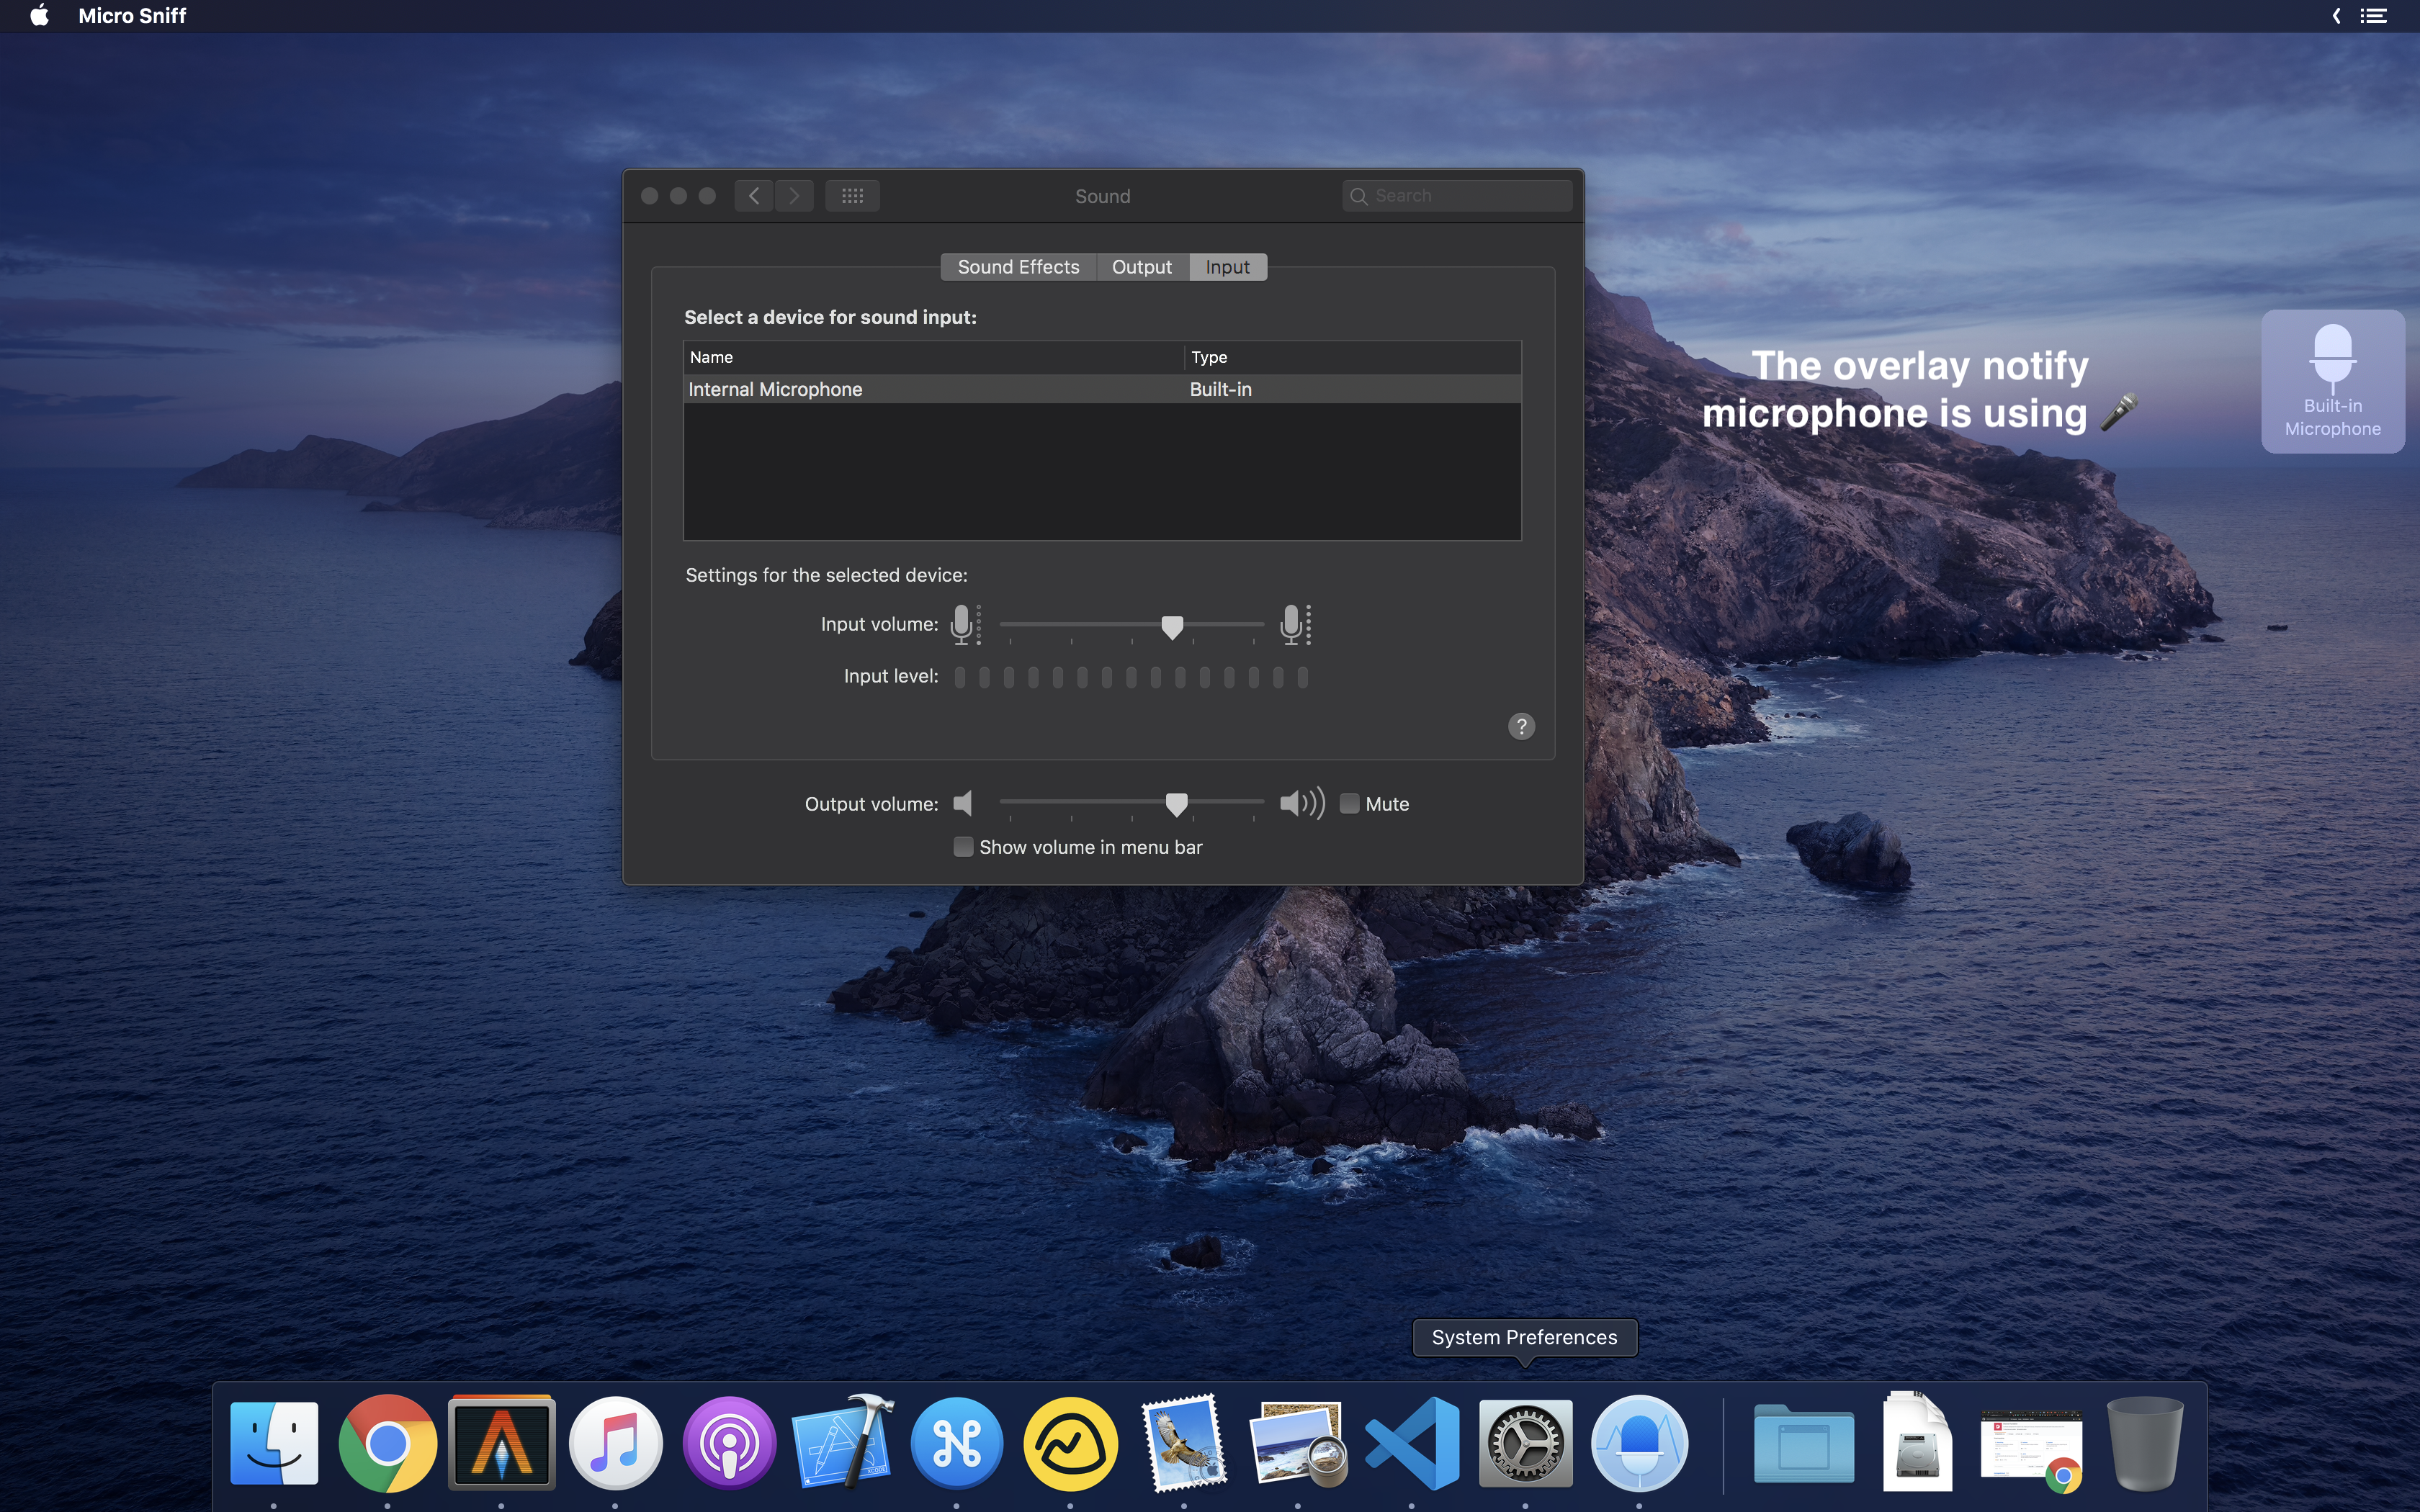Open Notification Center list icon

[2374, 16]
